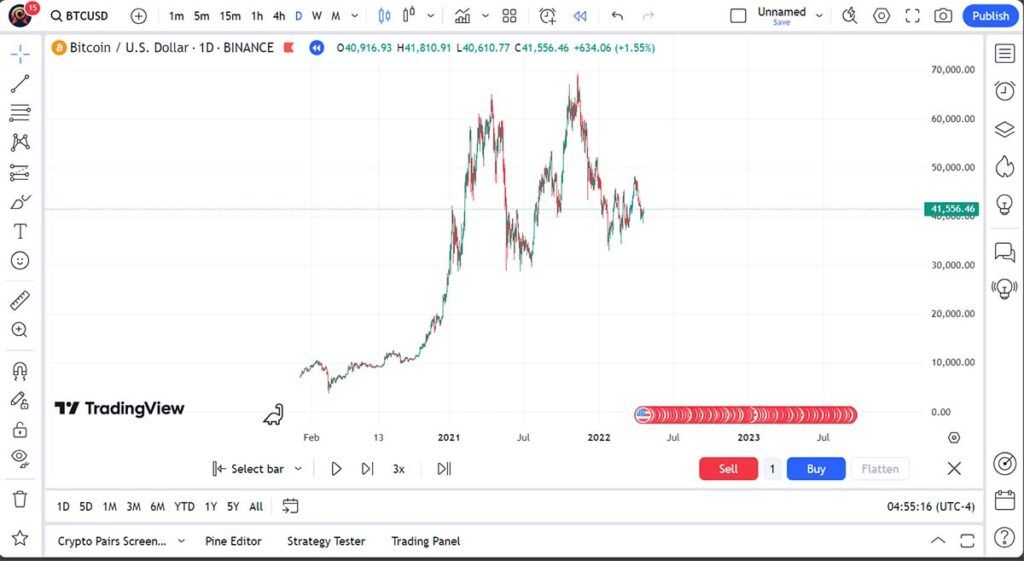Click the replay speed 3x control

pyautogui.click(x=398, y=468)
